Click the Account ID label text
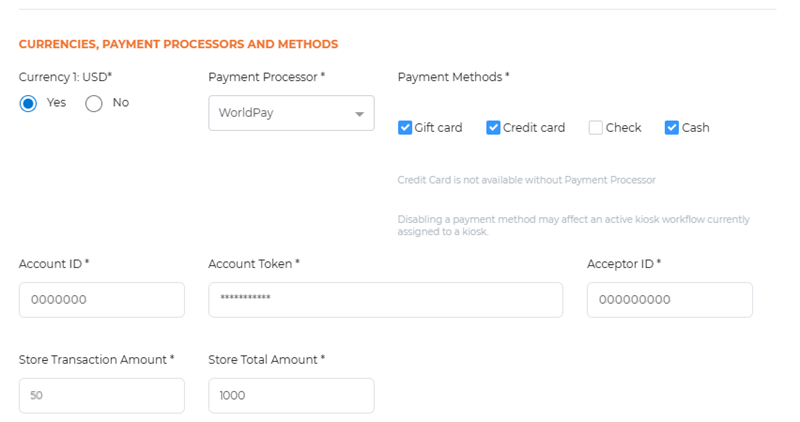Image resolution: width=800 pixels, height=422 pixels. [54, 264]
